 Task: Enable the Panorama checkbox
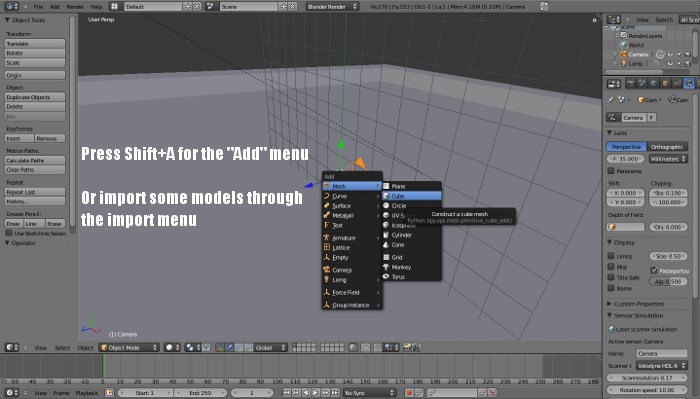point(611,171)
